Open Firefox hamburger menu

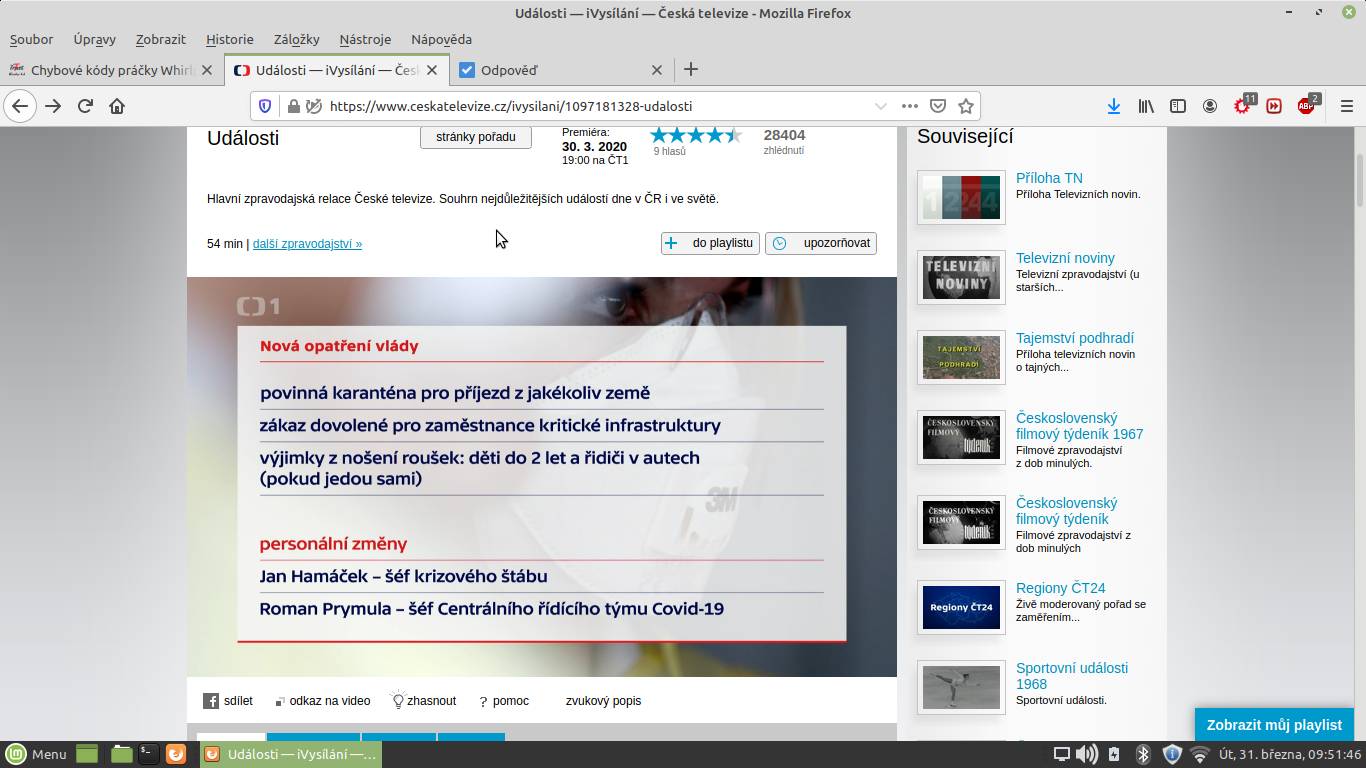pyautogui.click(x=1346, y=106)
